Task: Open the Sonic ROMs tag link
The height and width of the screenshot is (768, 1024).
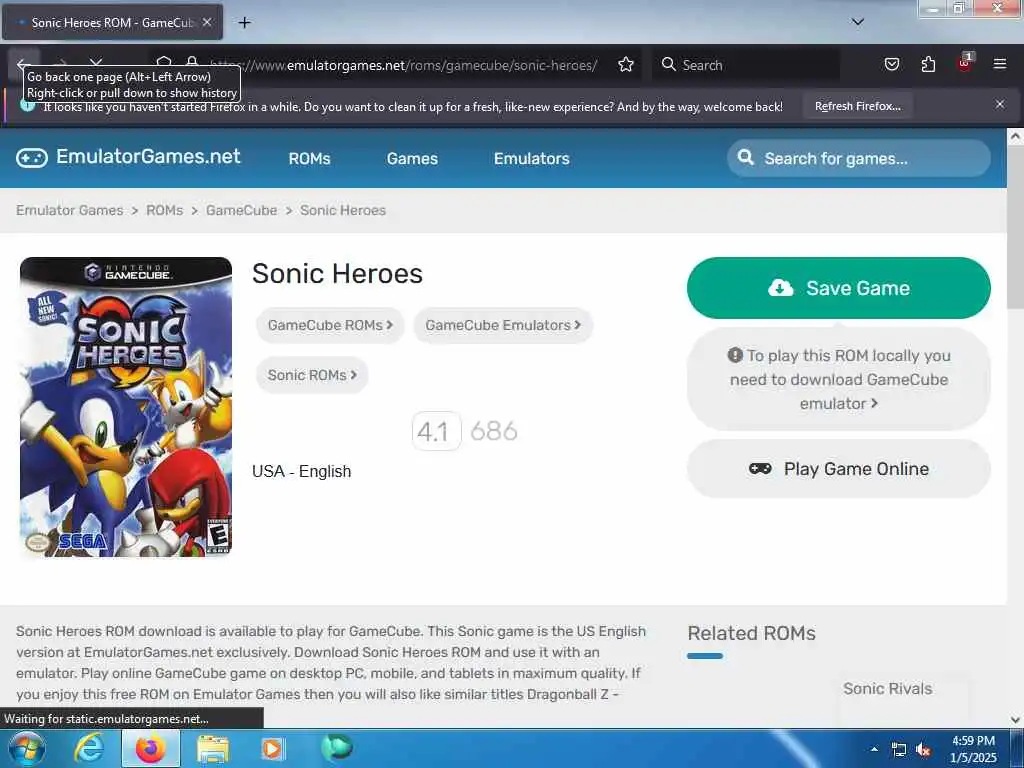Action: [312, 375]
